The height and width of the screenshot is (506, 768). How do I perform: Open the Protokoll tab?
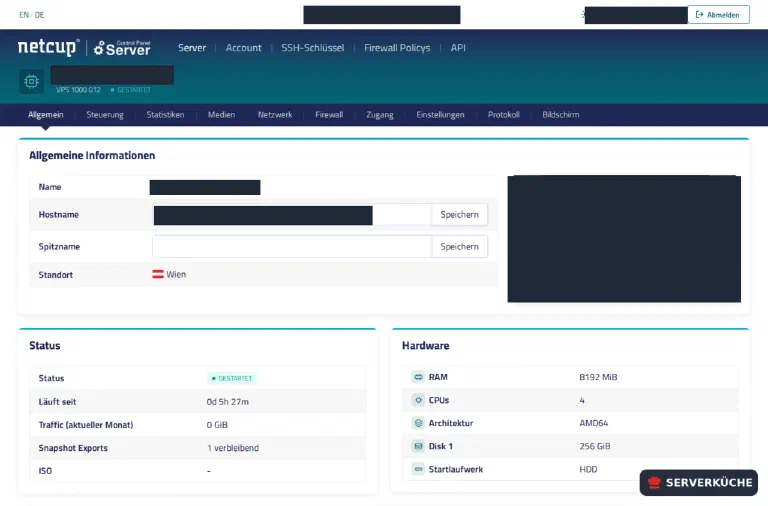coord(504,115)
